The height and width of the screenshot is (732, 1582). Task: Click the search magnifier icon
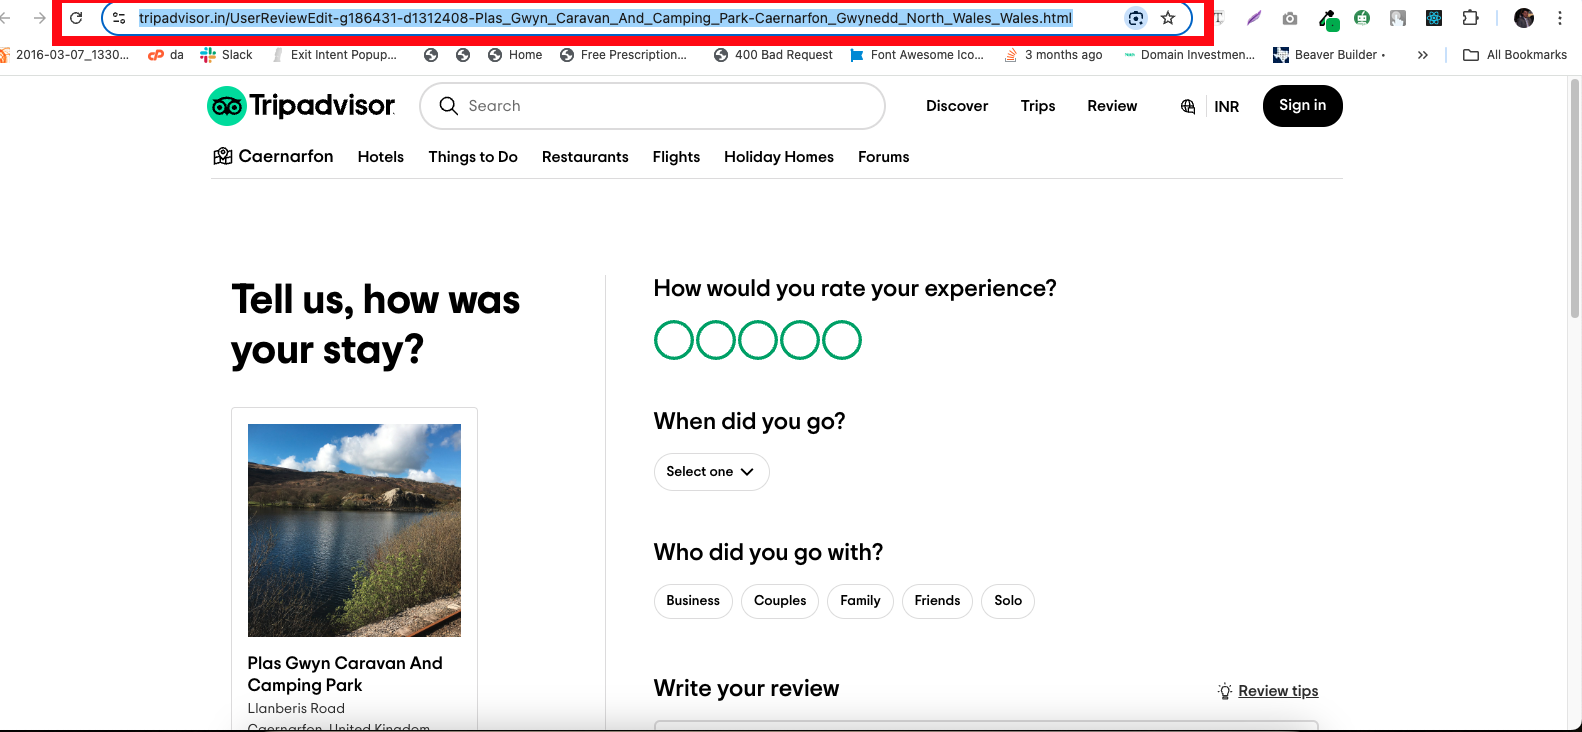pyautogui.click(x=449, y=106)
